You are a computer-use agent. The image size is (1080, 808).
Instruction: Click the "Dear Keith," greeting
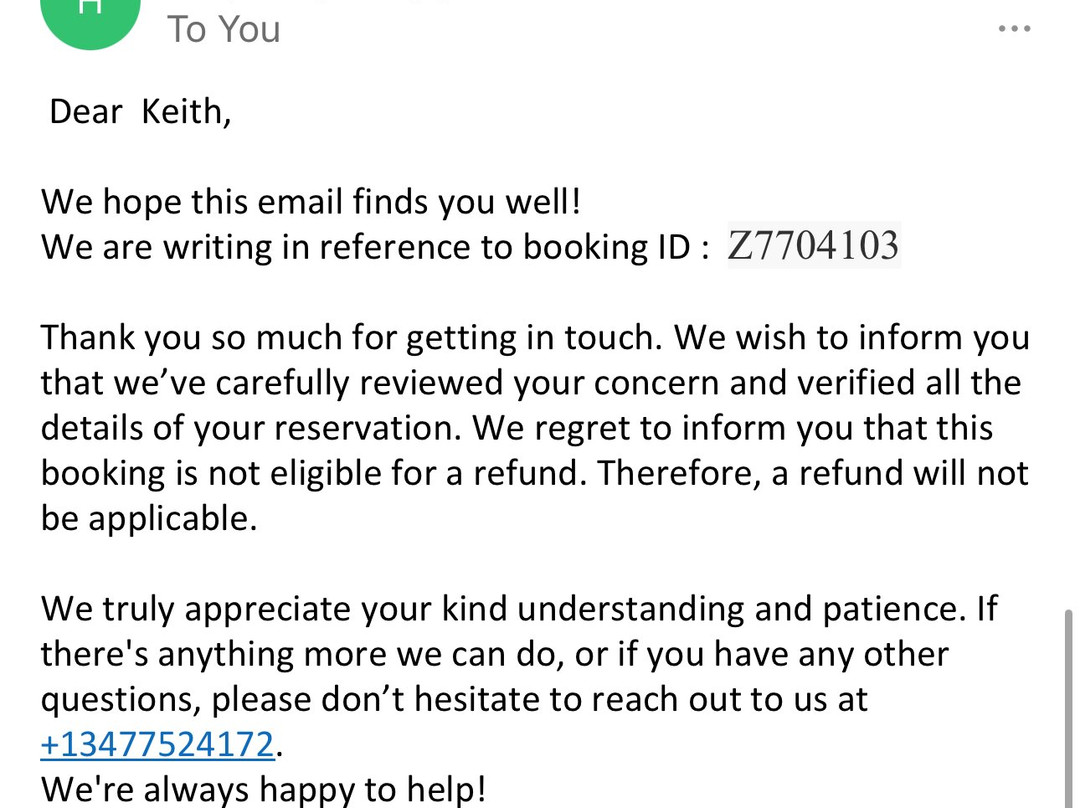pos(140,112)
